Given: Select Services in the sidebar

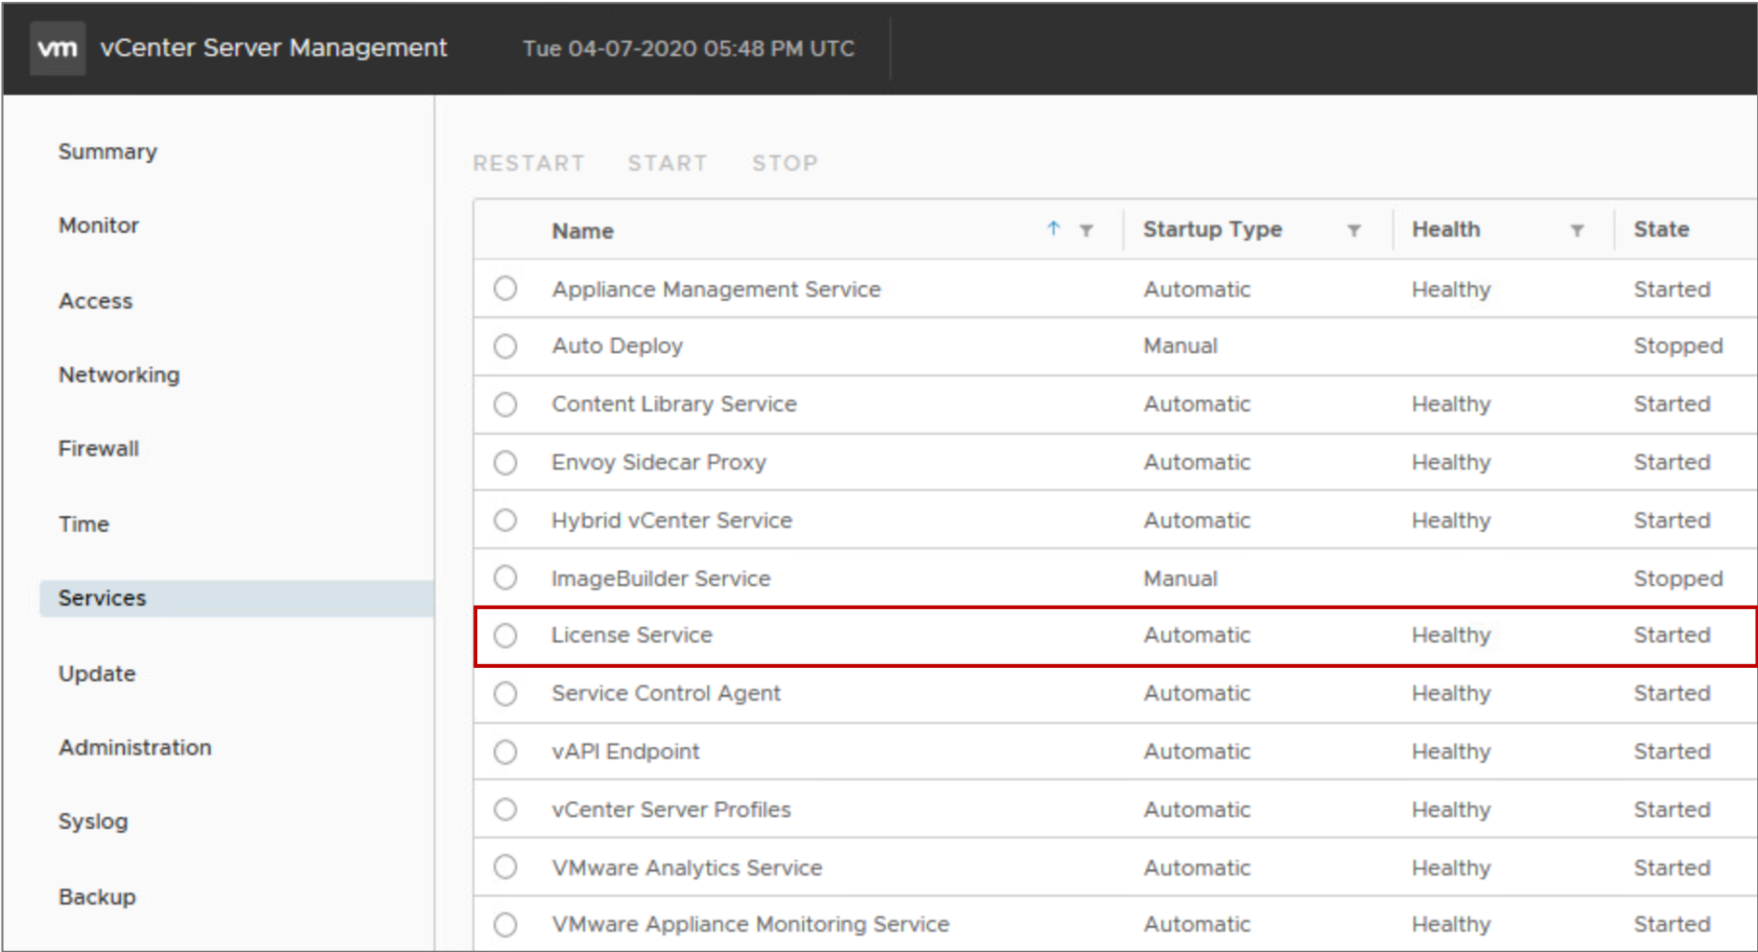Looking at the screenshot, I should (236, 598).
